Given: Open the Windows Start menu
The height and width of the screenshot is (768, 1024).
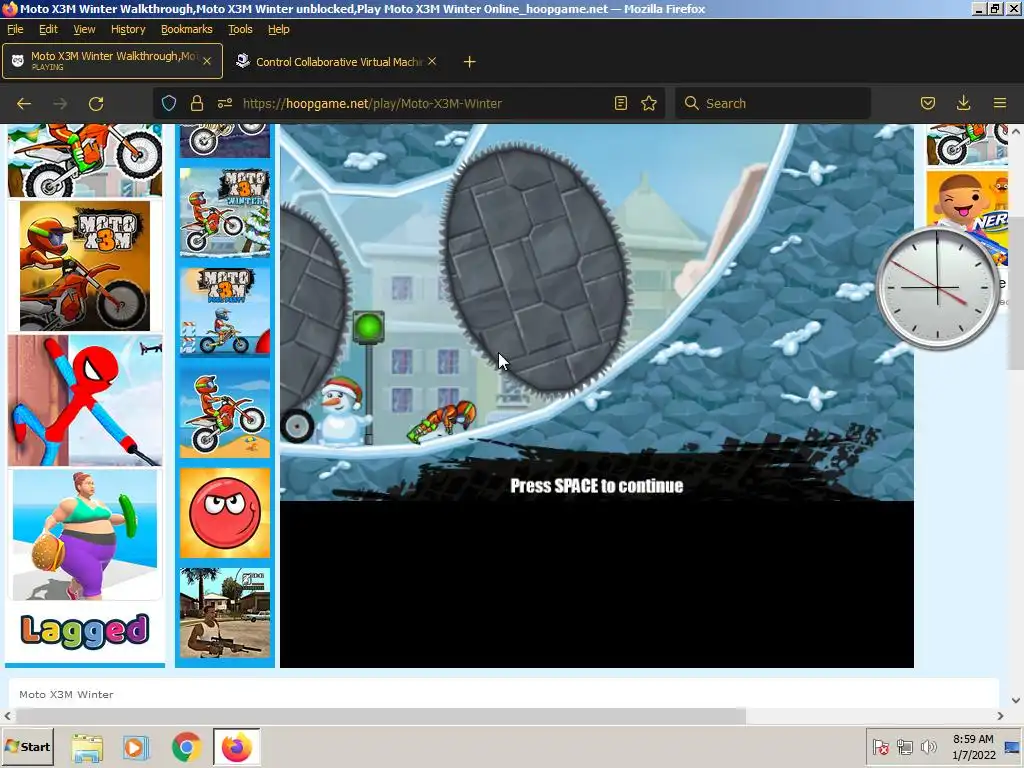Looking at the screenshot, I should pyautogui.click(x=27, y=746).
